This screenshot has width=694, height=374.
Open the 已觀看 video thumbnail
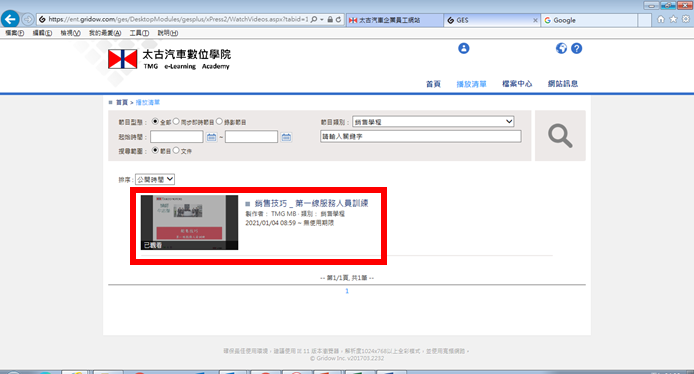(189, 222)
